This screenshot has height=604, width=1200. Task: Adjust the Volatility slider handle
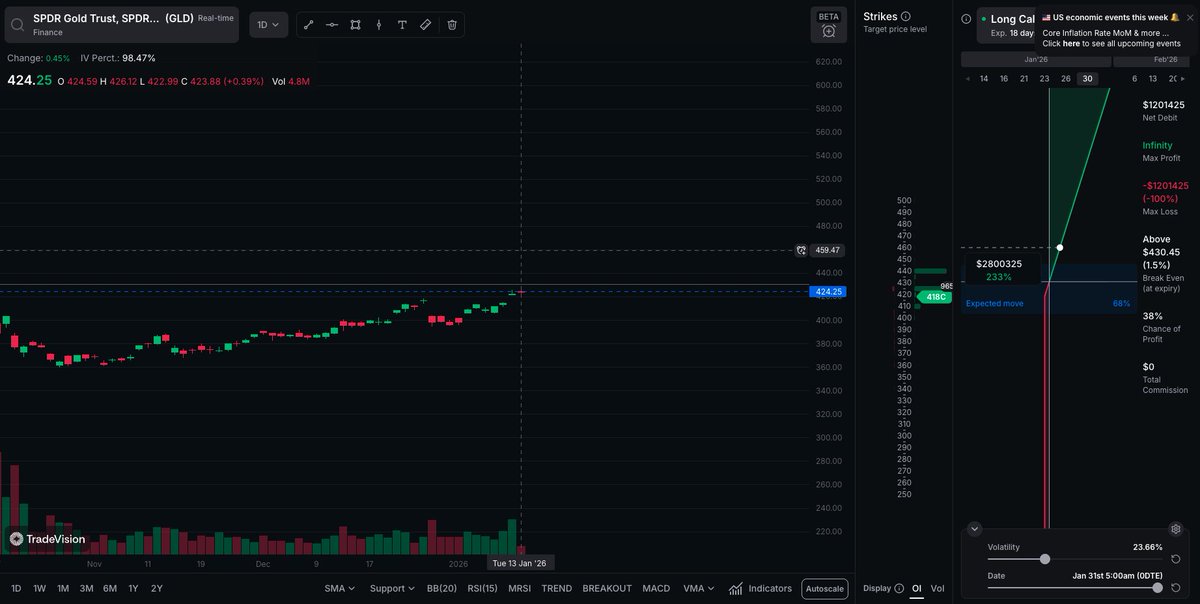tap(1045, 559)
